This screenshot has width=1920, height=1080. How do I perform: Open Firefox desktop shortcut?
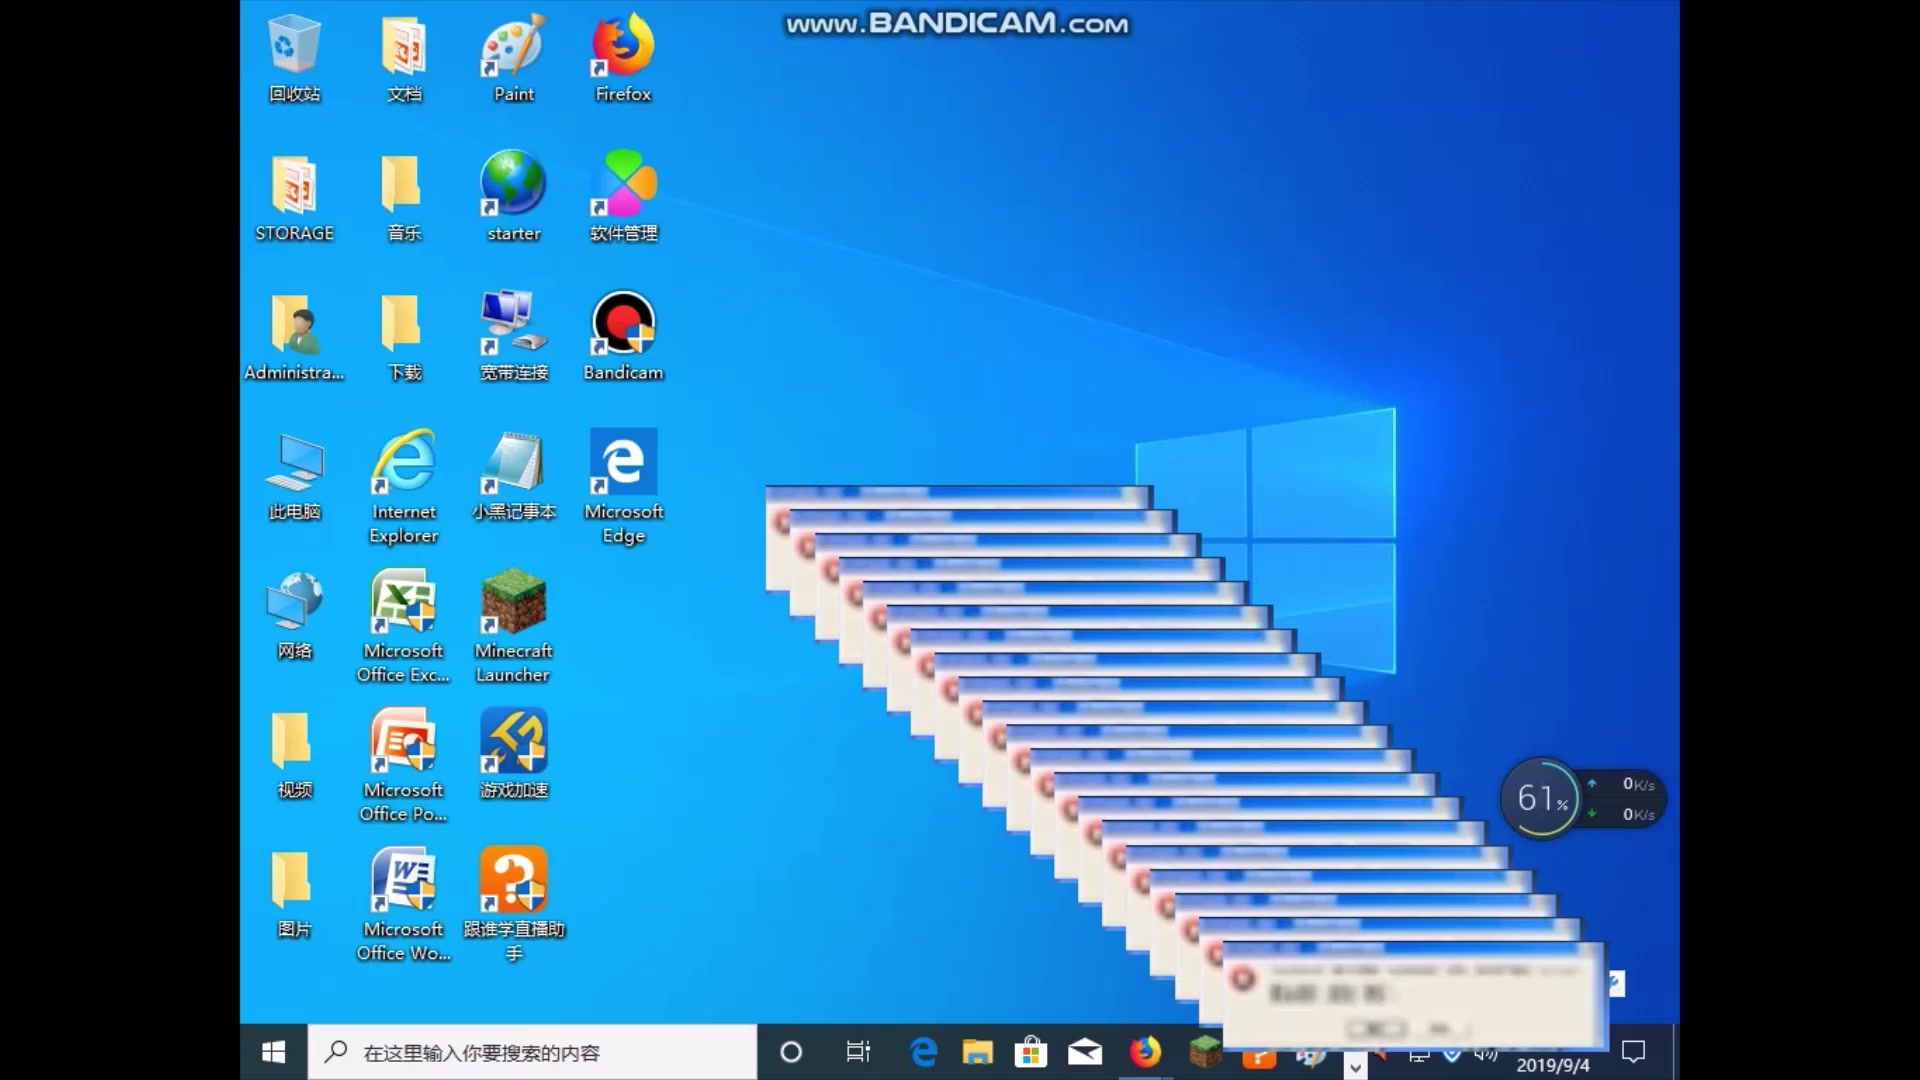(622, 47)
